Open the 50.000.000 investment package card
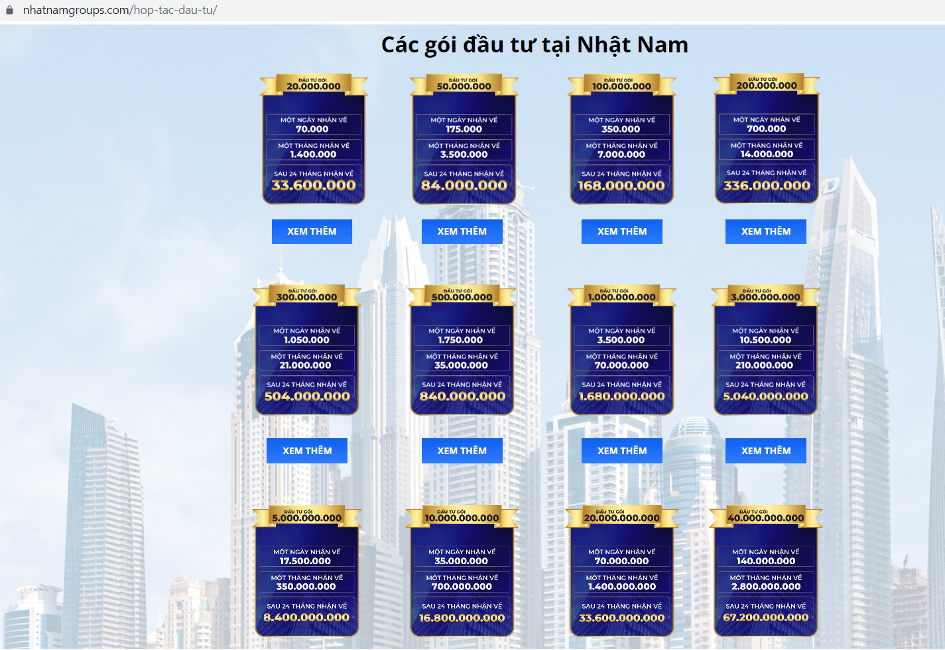 pos(464,139)
